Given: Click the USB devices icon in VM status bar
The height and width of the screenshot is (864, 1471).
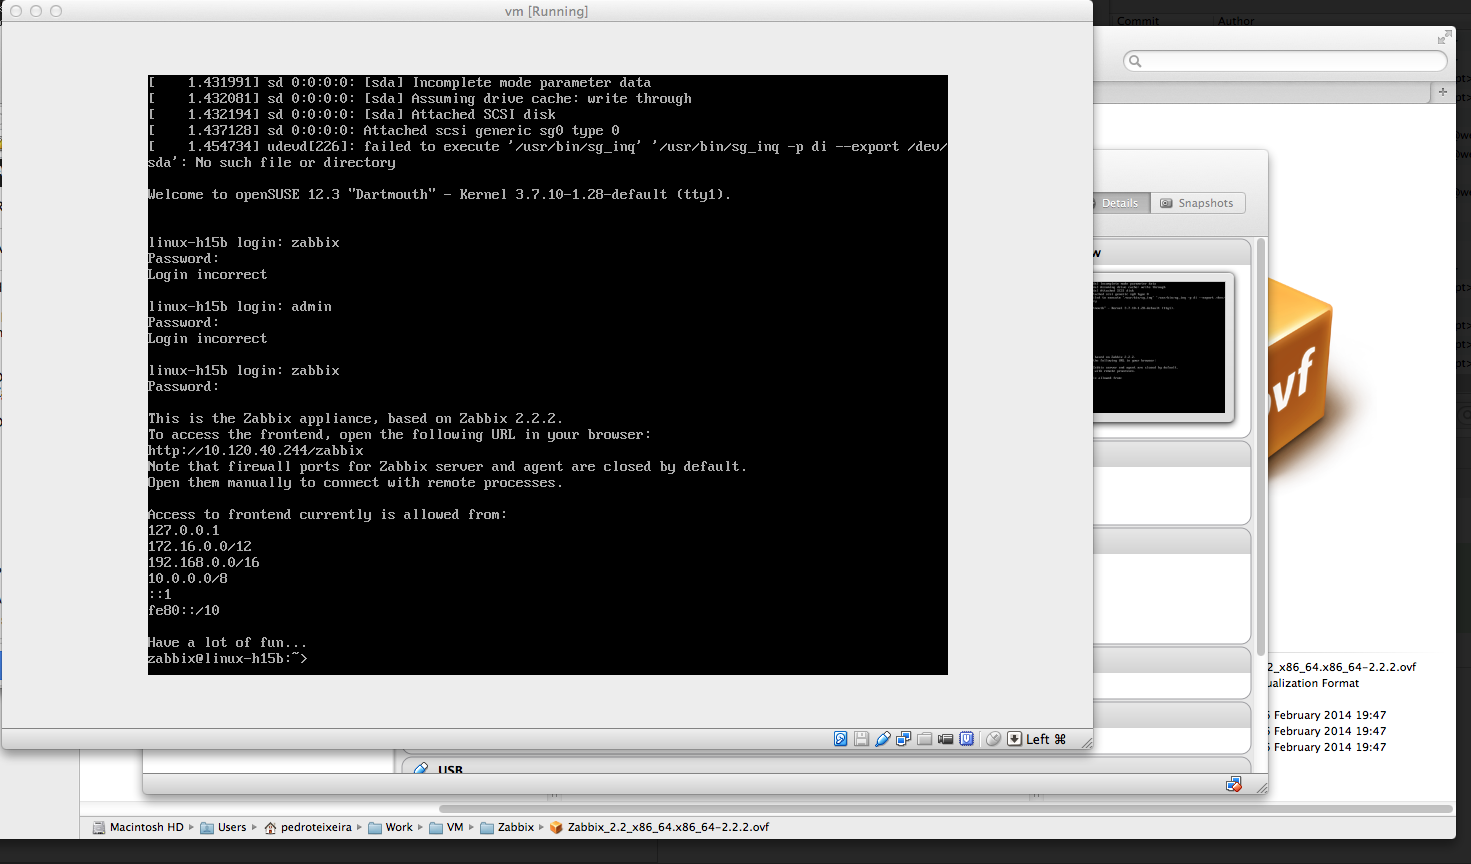Looking at the screenshot, I should 883,739.
